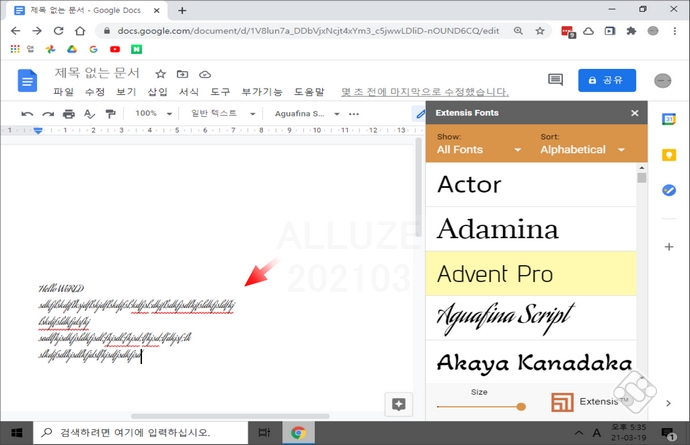This screenshot has height=445, width=690.
Task: Click the document title 제목 없는 문서
Action: (x=97, y=73)
